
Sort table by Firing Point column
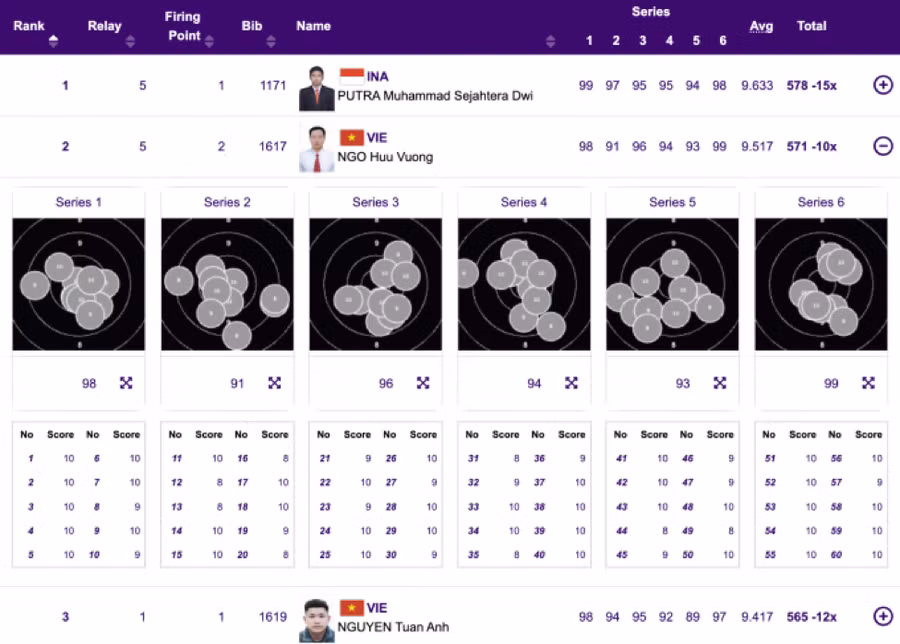(209, 41)
